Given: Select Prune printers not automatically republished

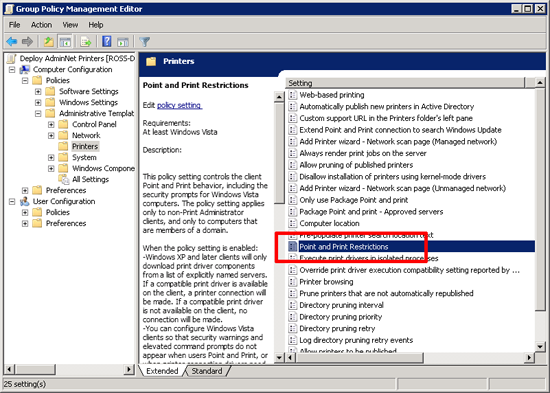Looking at the screenshot, I should 386,293.
